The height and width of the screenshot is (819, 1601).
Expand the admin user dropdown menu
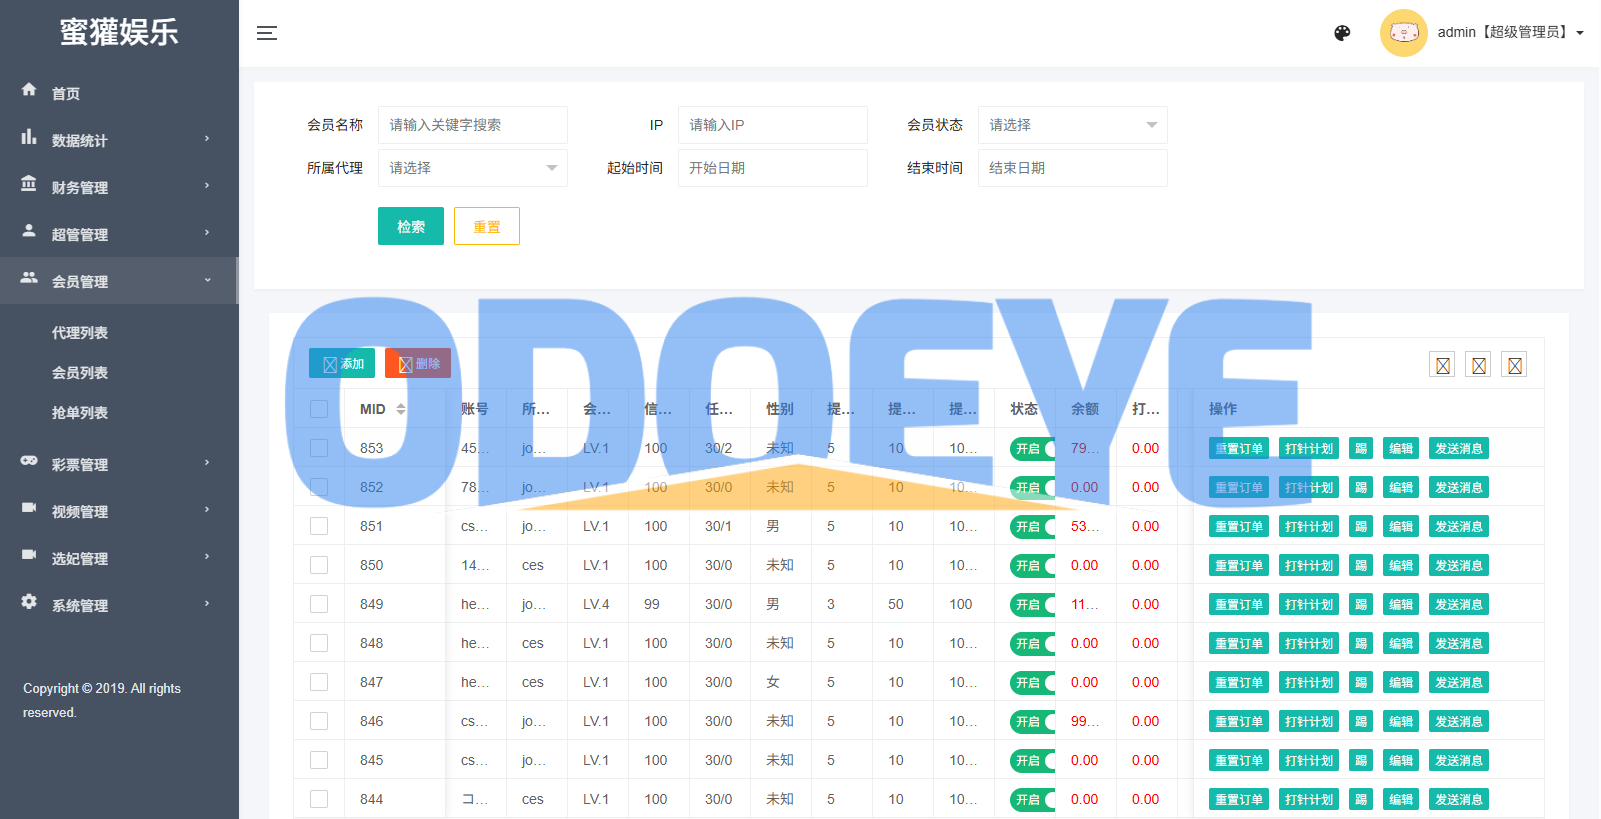1580,33
